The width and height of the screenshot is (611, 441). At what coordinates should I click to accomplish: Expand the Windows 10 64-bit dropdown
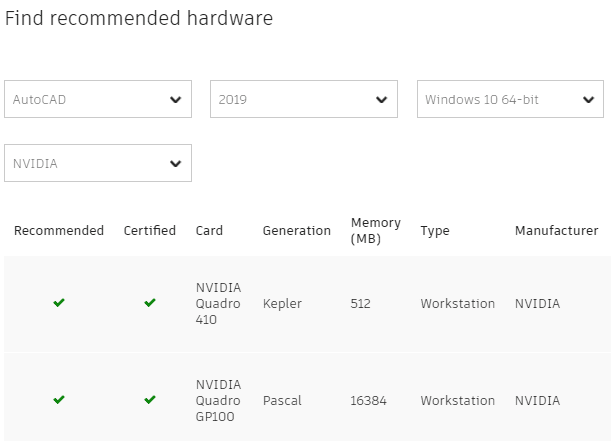click(510, 100)
